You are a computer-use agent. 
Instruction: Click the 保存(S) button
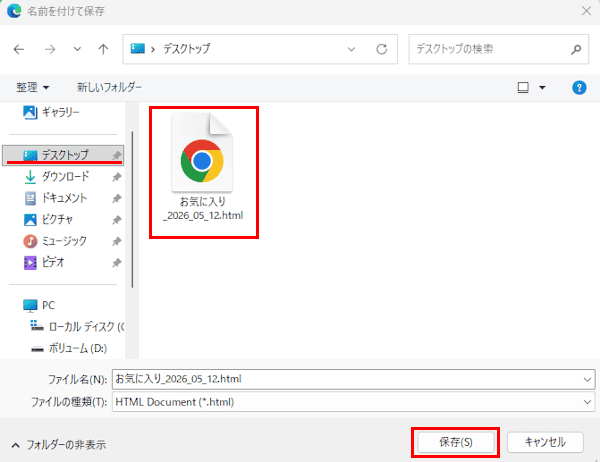click(455, 442)
